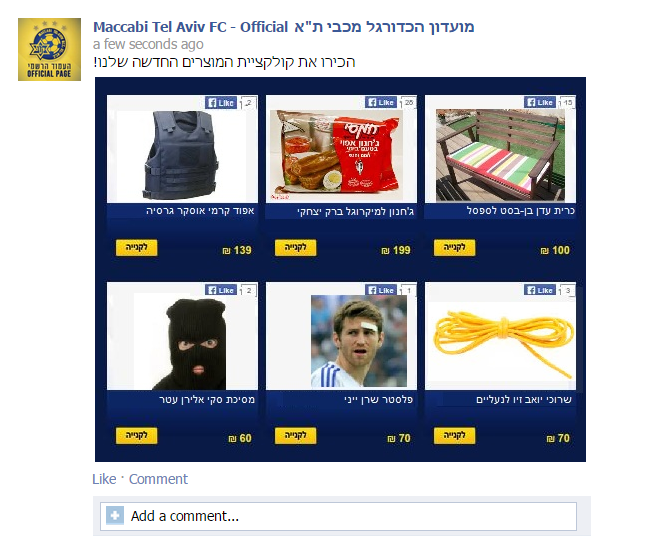Click the Add a comment field

338,516
